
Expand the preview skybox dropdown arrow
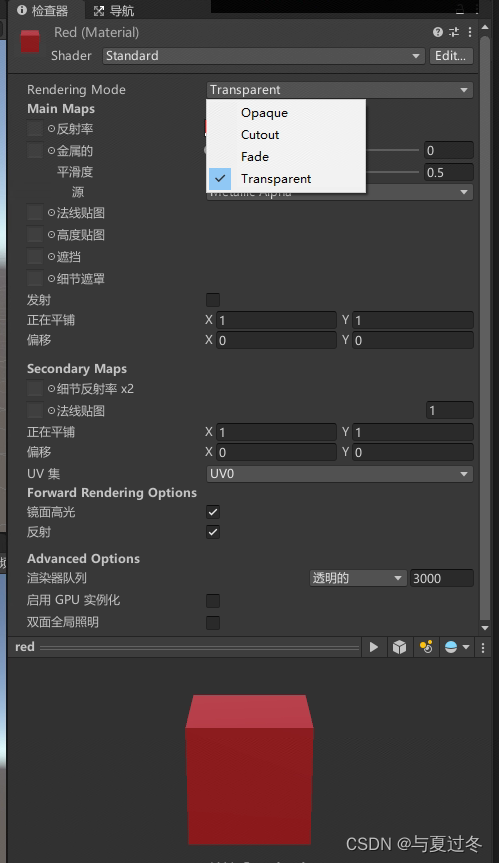click(x=466, y=647)
